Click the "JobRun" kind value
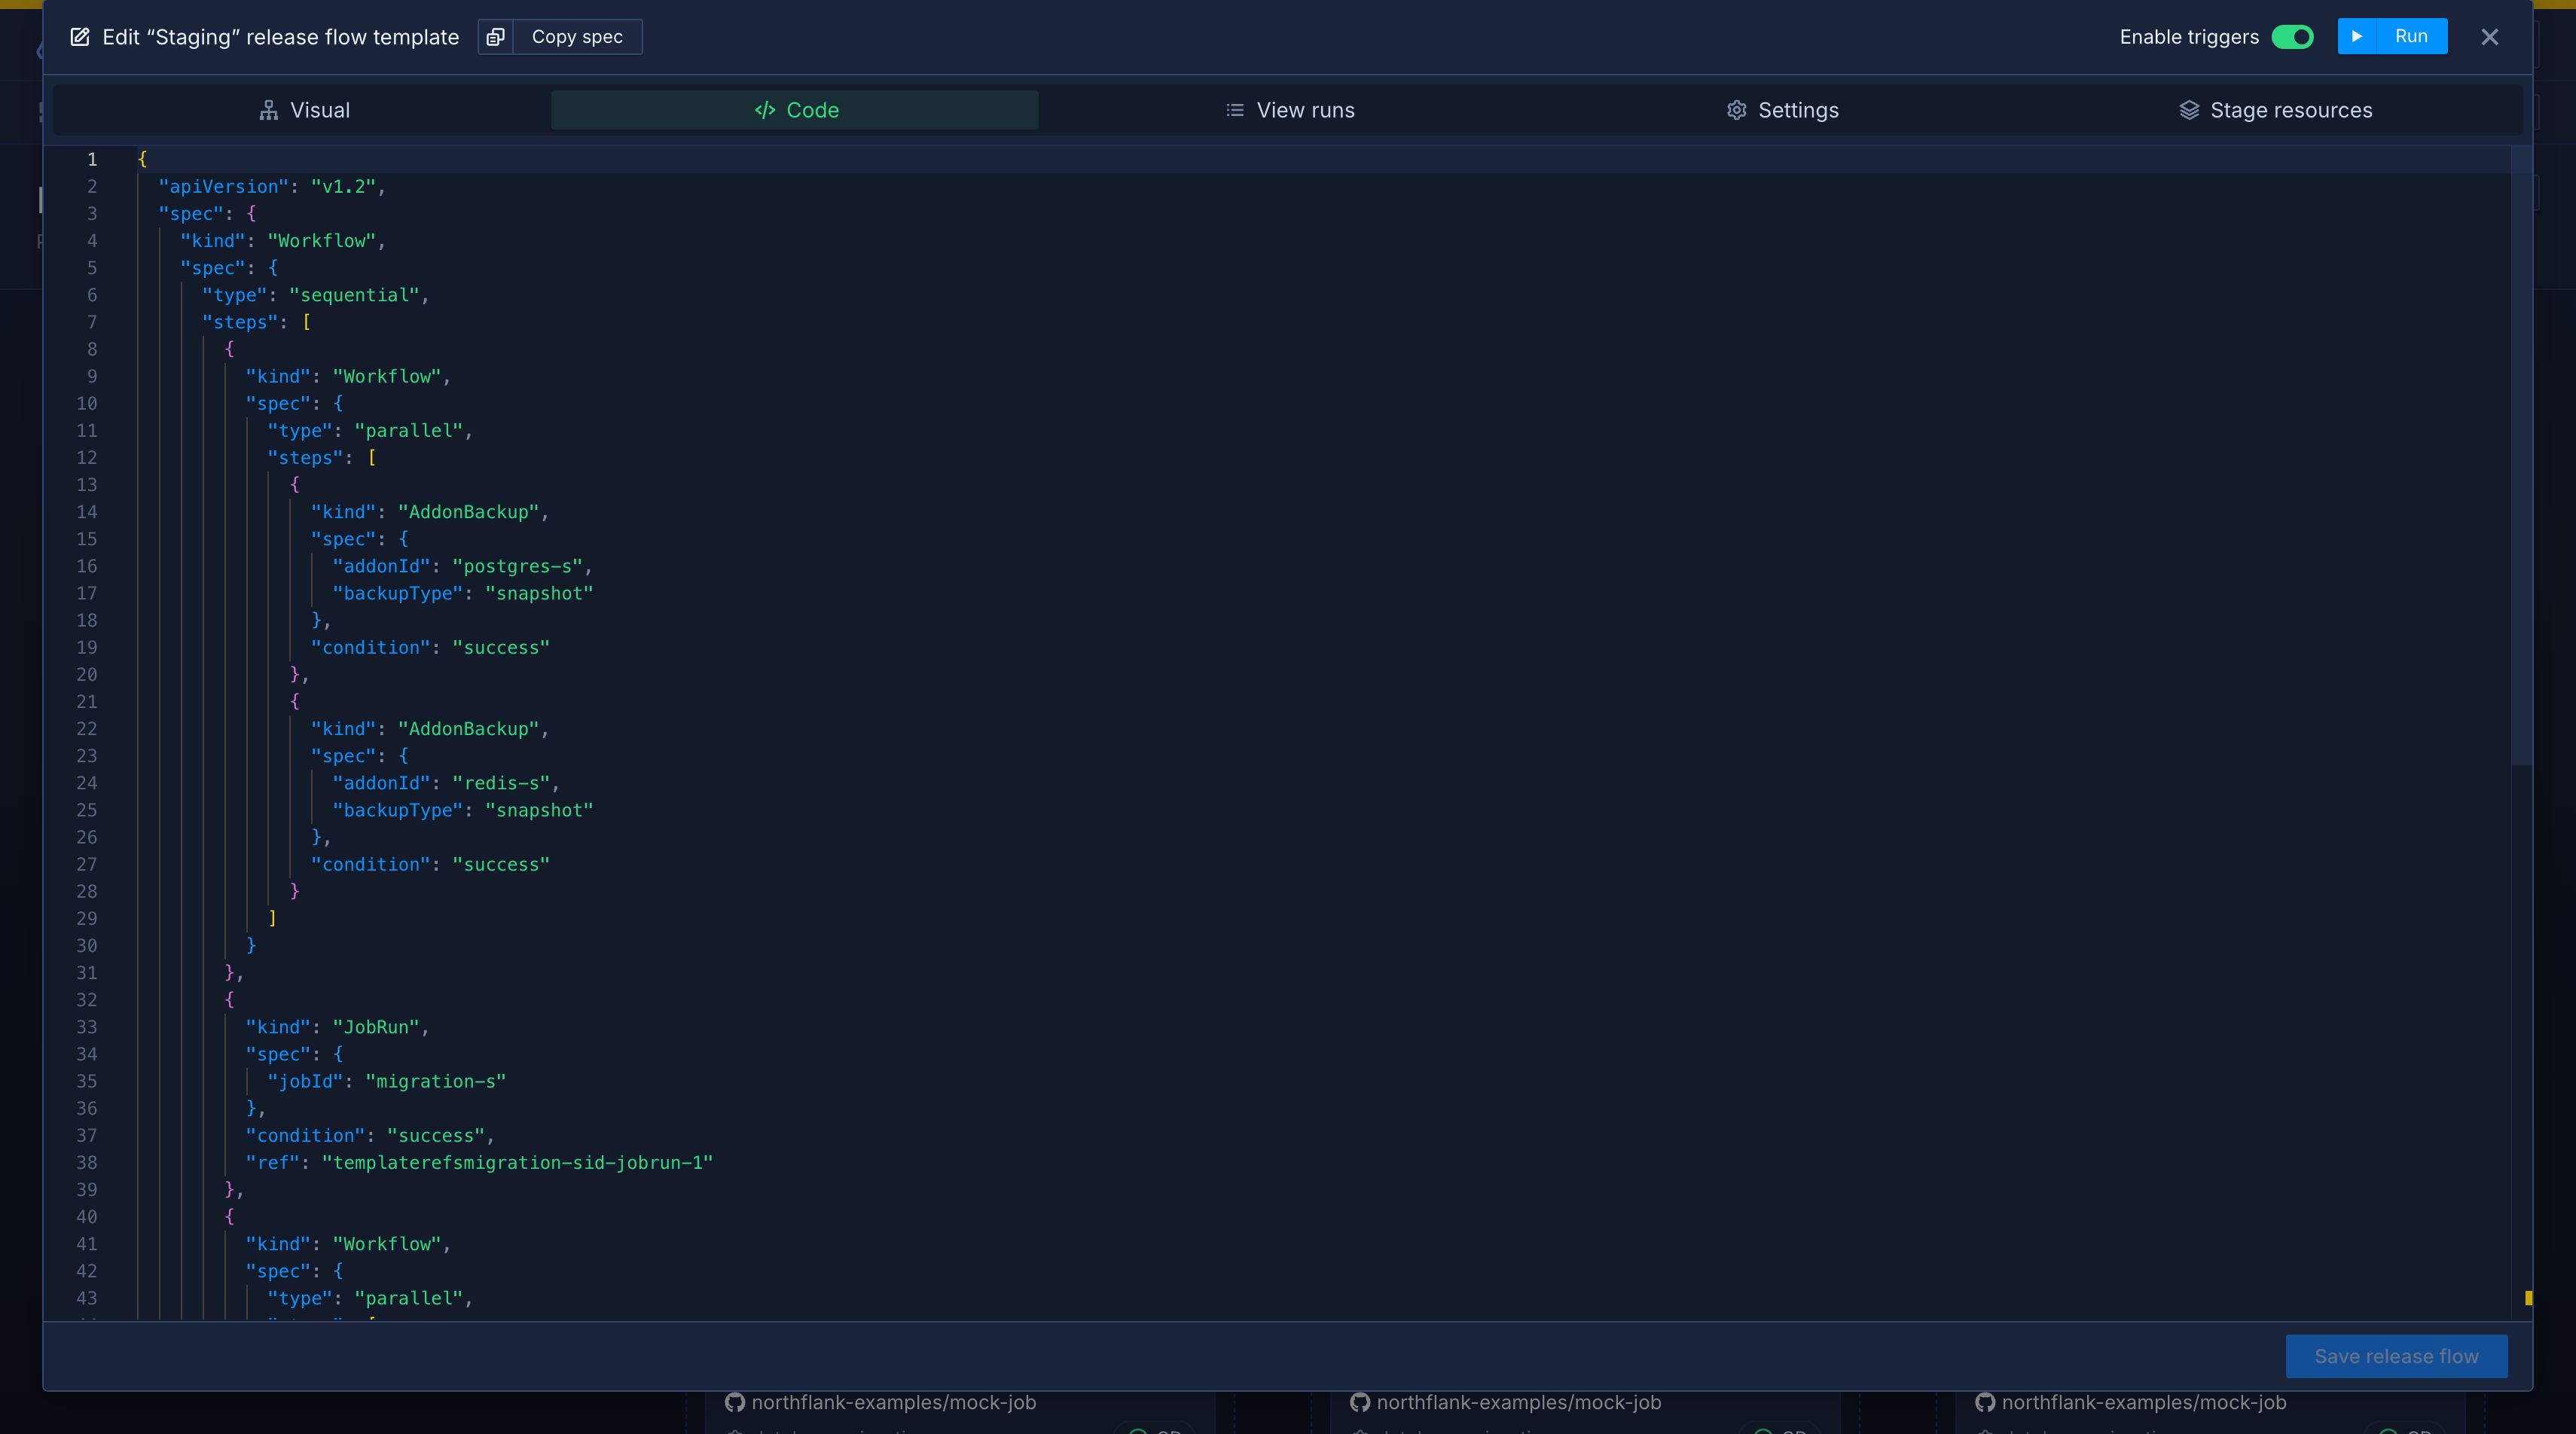2576x1434 pixels. click(376, 1027)
